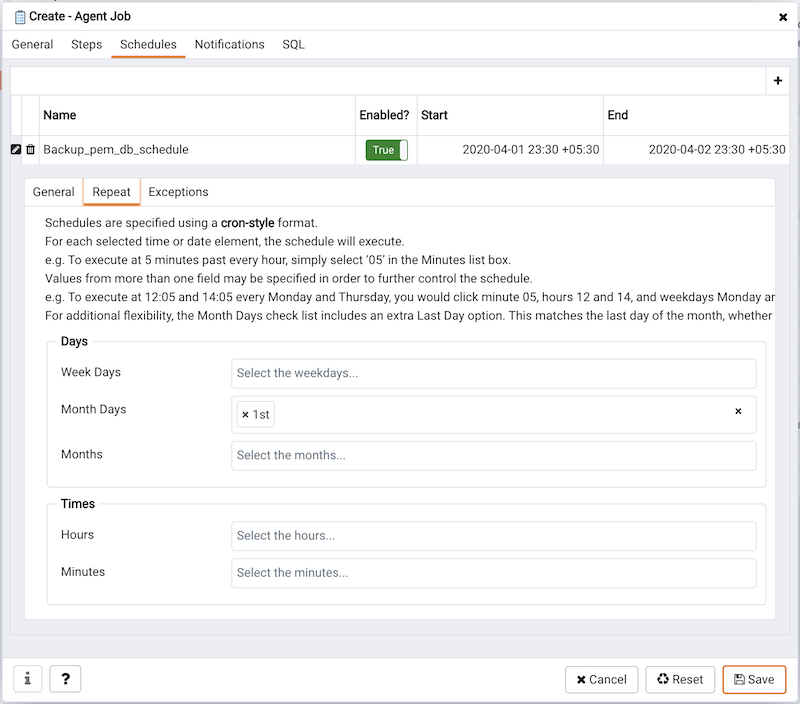Select the Repeat tab
800x704 pixels.
point(111,192)
